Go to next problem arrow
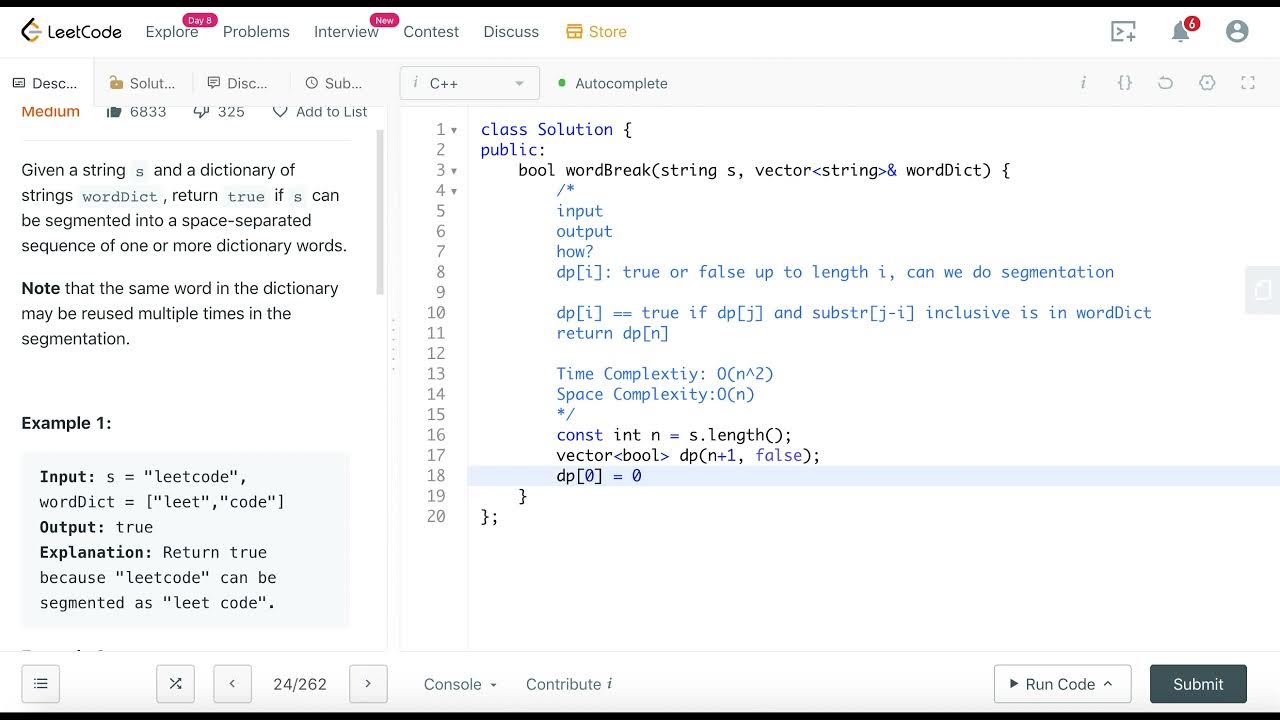The height and width of the screenshot is (720, 1280). click(368, 684)
